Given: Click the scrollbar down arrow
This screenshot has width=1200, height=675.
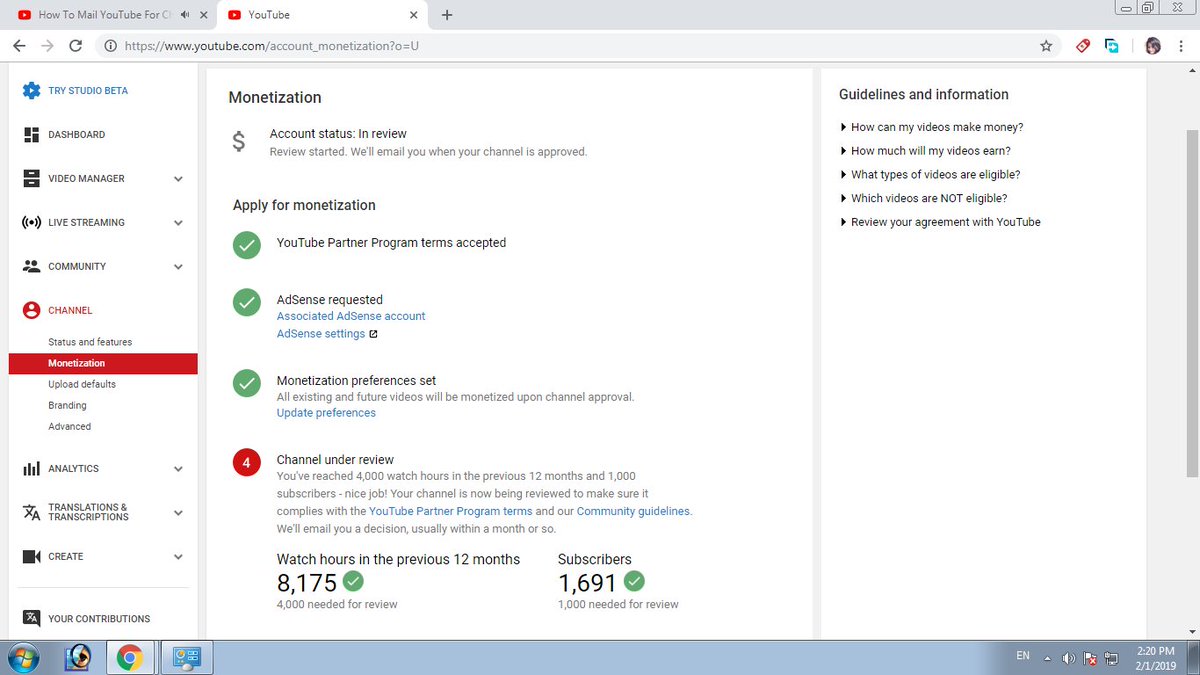Looking at the screenshot, I should click(1191, 632).
